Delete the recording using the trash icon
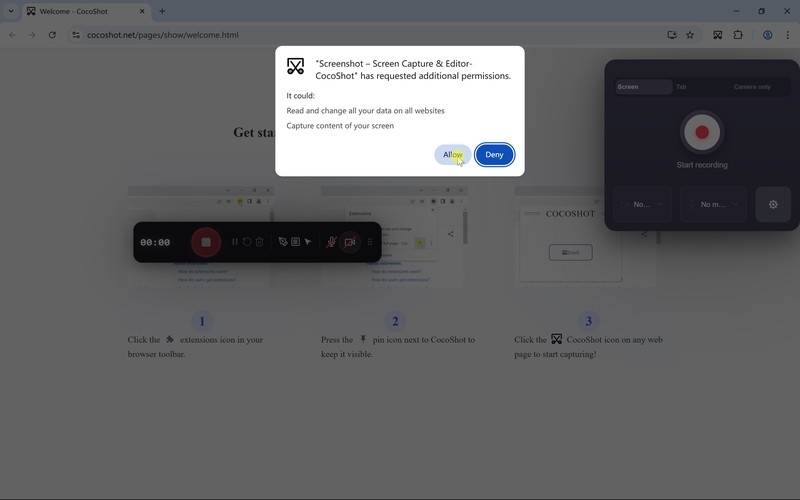Viewport: 800px width, 500px height. coord(260,242)
